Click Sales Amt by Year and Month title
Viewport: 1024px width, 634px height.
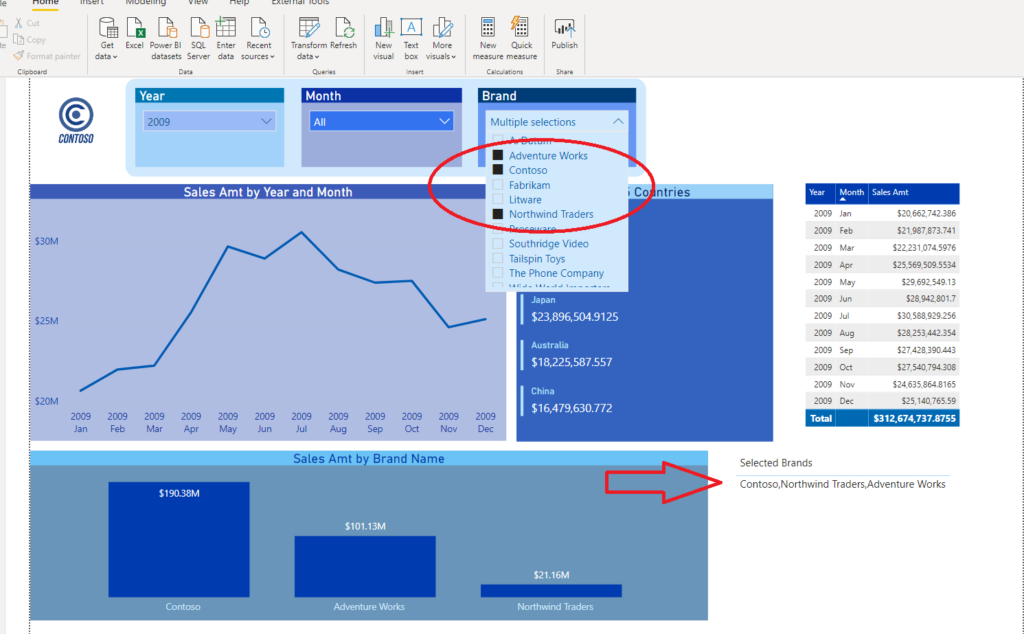268,192
